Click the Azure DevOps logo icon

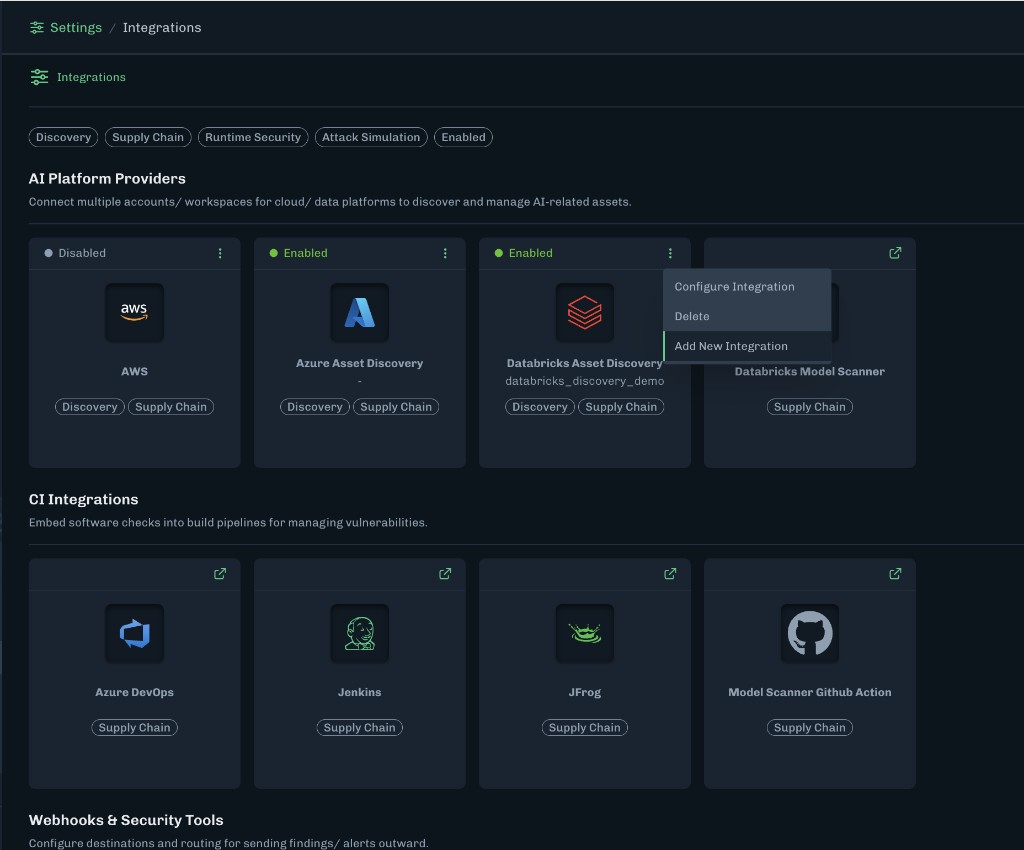pyautogui.click(x=135, y=633)
